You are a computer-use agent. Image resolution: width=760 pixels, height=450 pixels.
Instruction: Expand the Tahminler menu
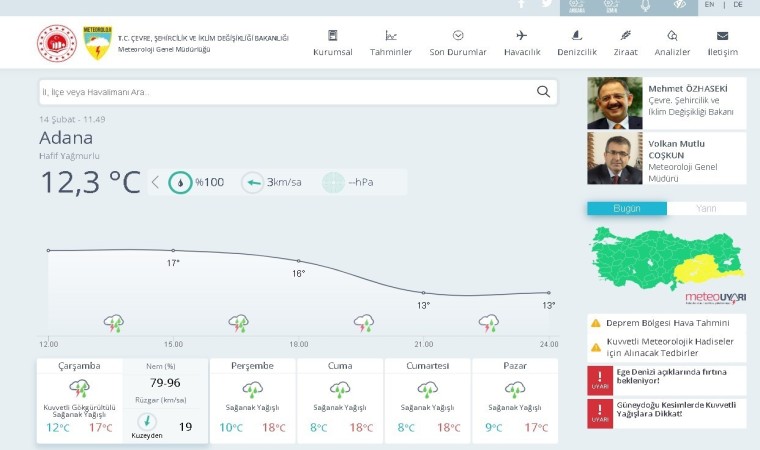coord(391,43)
